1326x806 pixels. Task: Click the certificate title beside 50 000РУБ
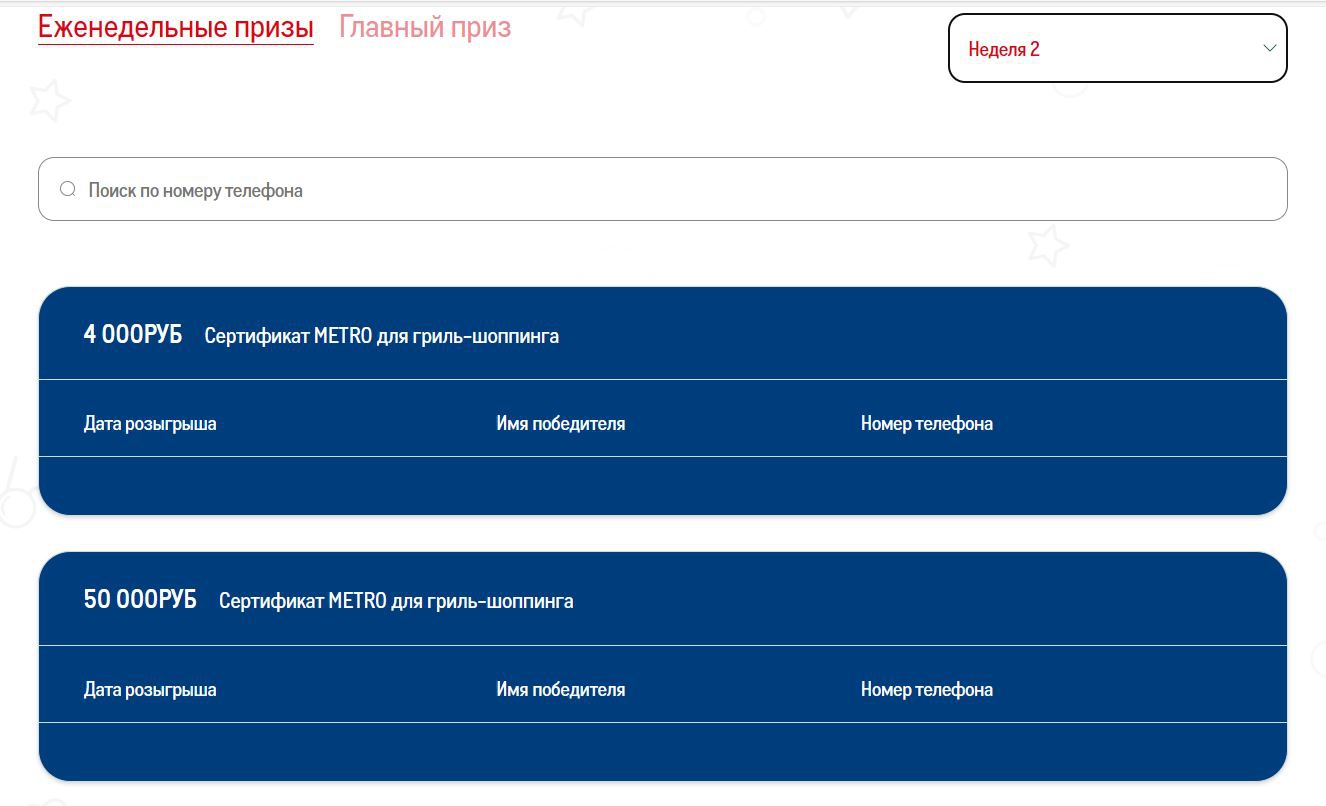coord(396,601)
